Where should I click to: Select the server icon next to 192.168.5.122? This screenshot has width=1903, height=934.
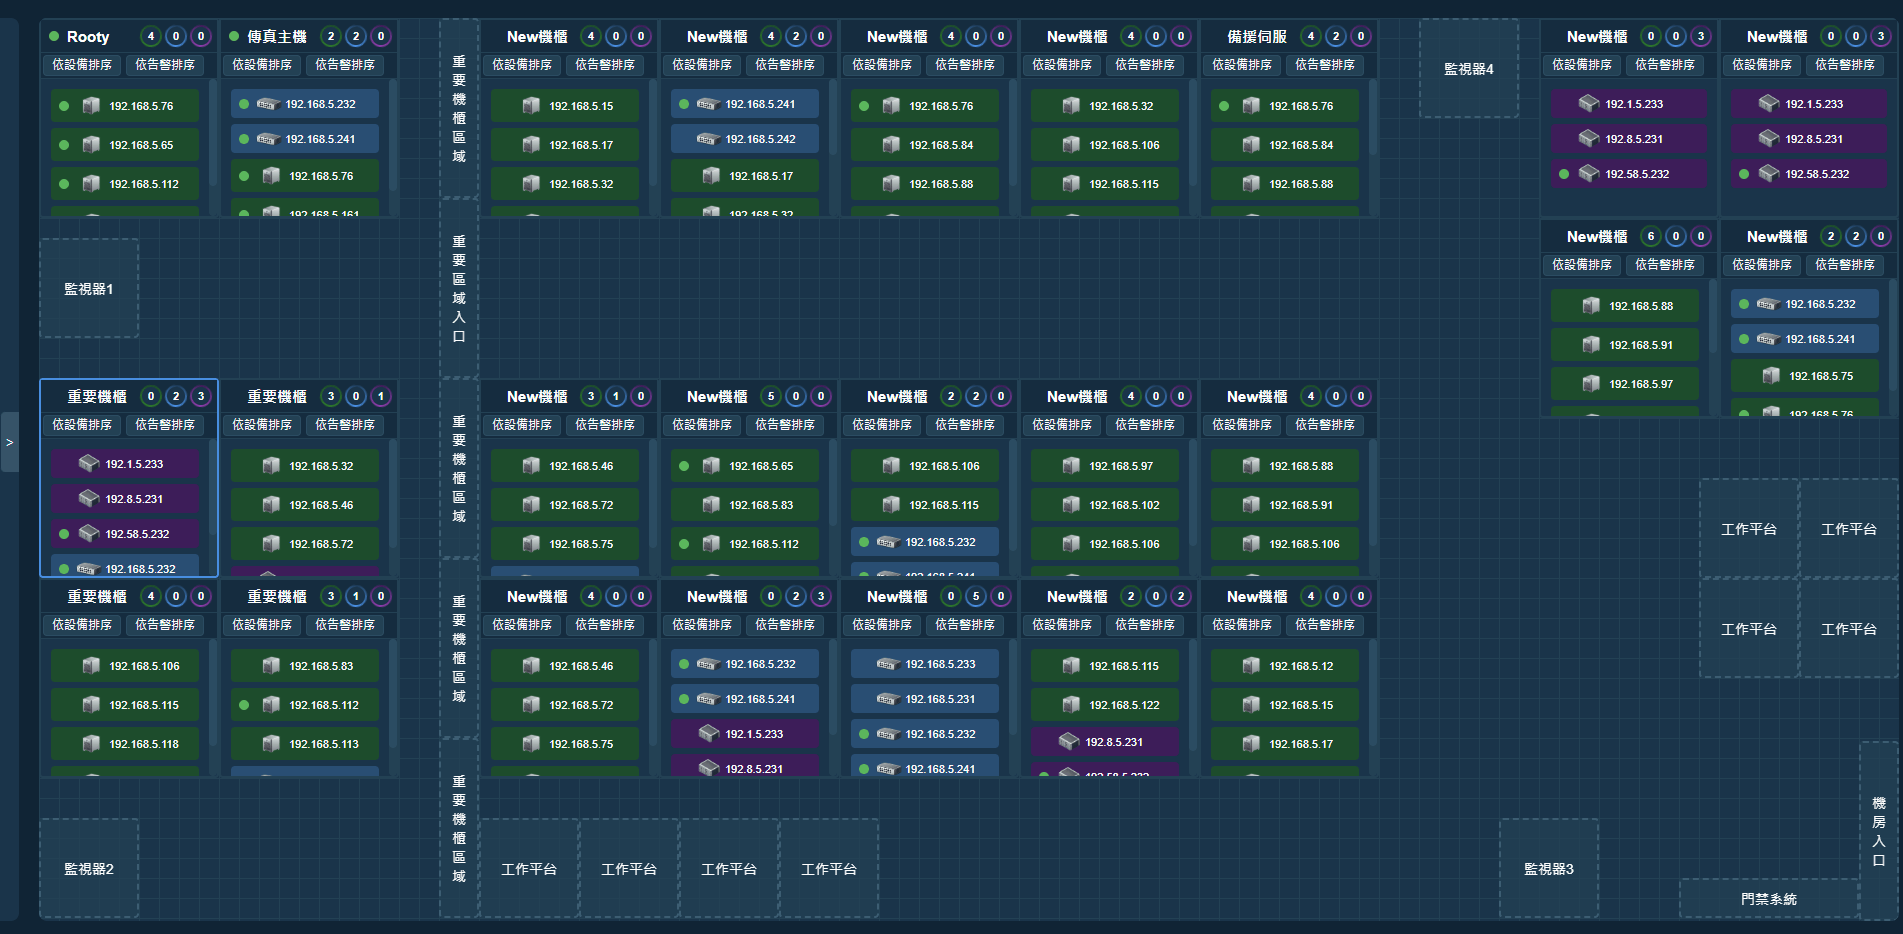pyautogui.click(x=1071, y=705)
